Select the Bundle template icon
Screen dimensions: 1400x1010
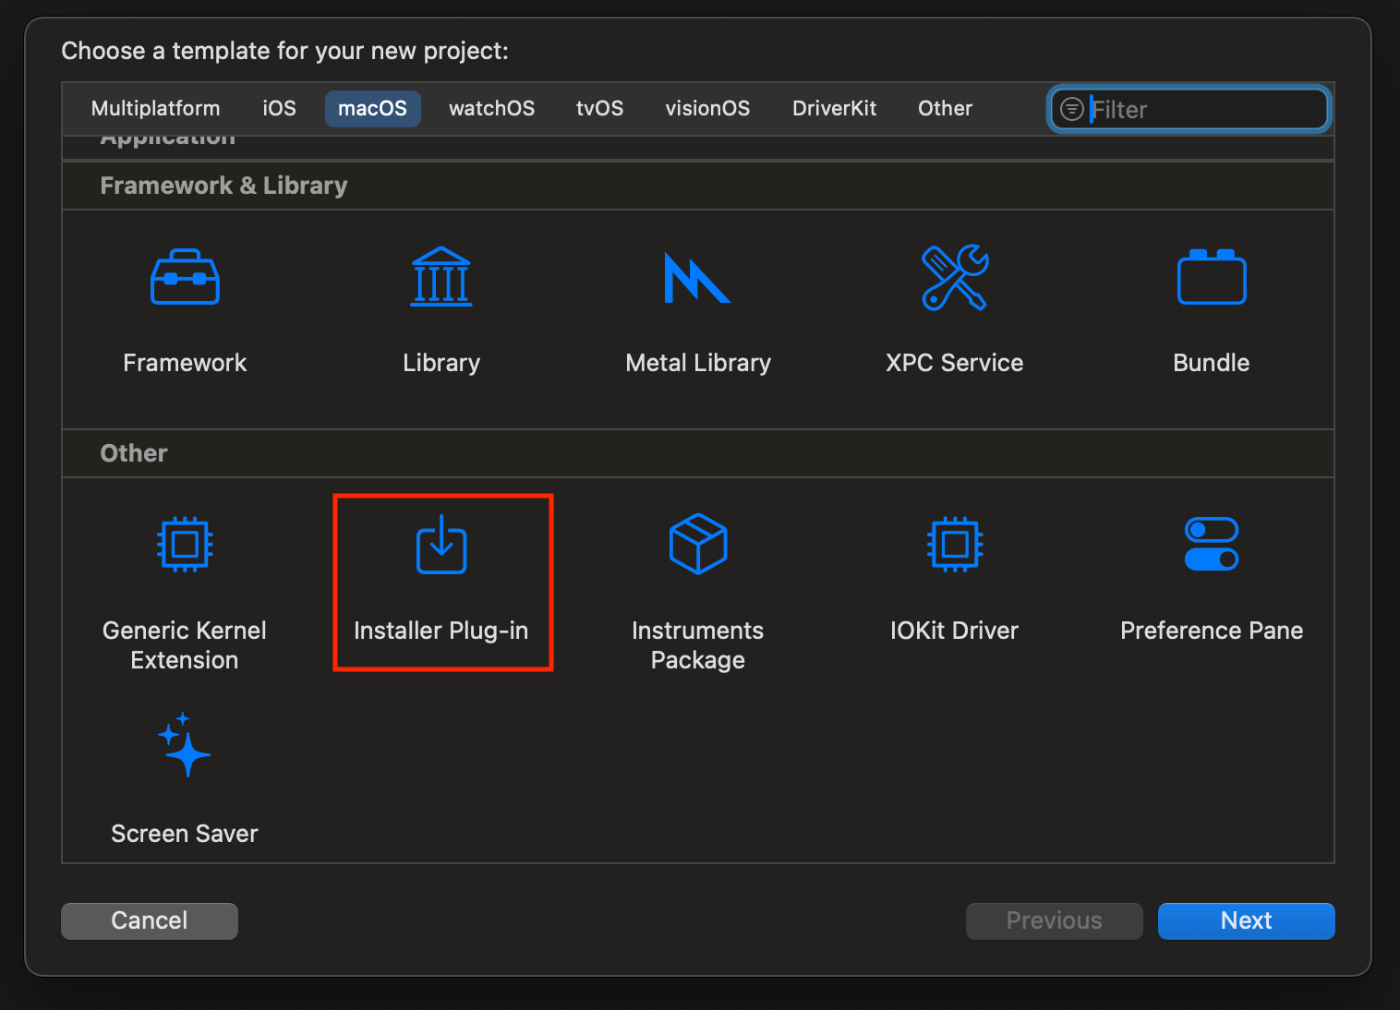pos(1211,277)
